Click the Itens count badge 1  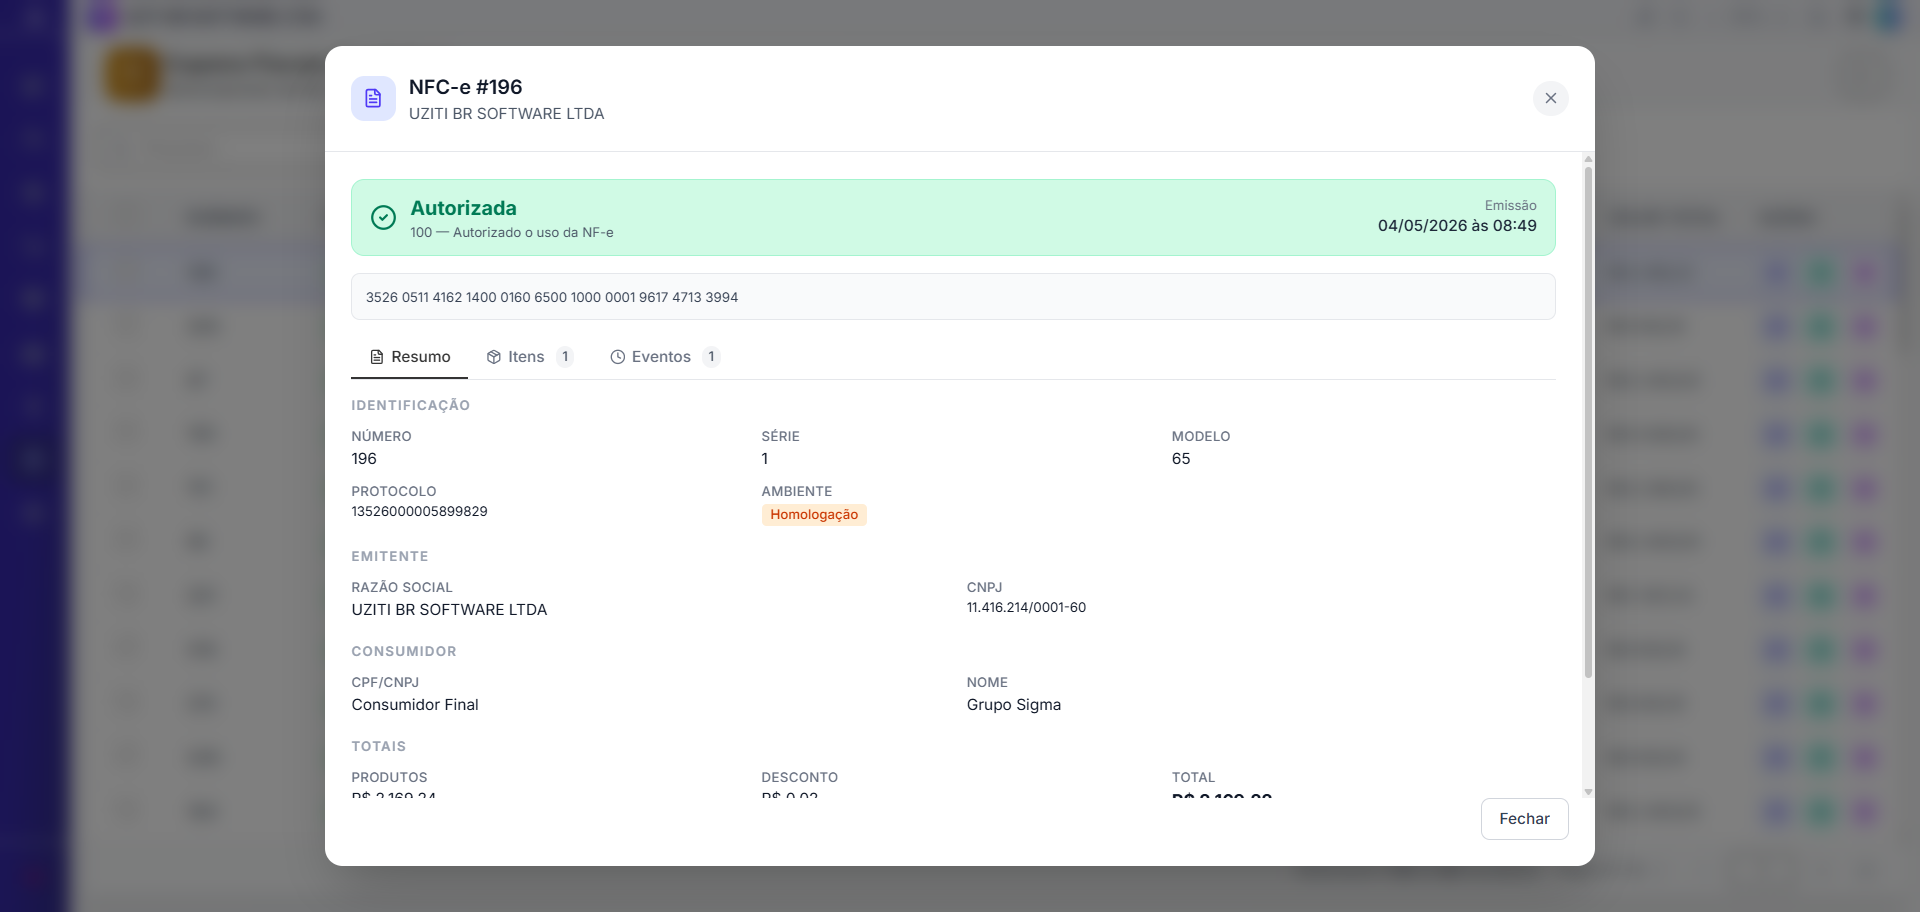click(x=565, y=357)
